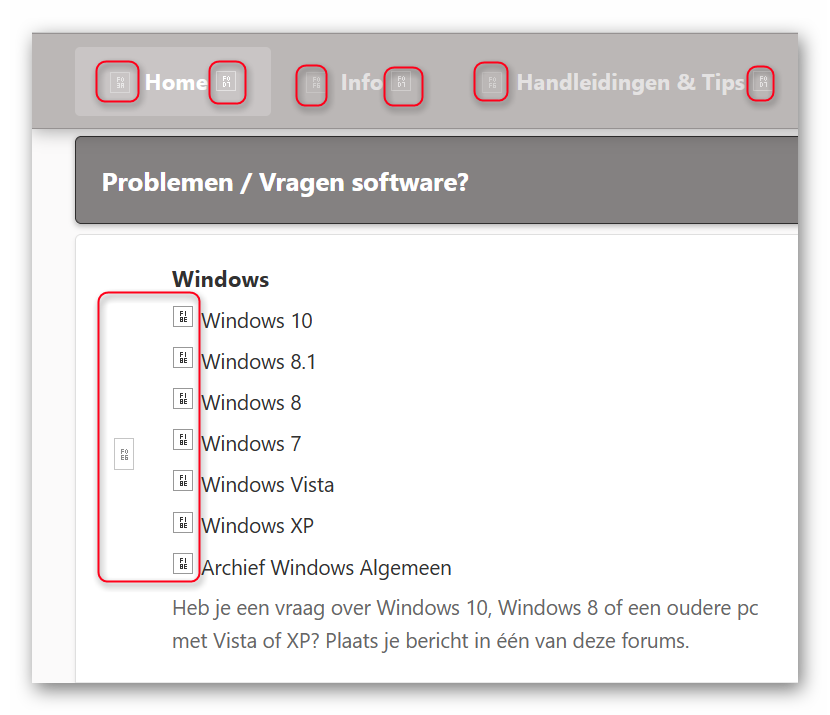Open the Archief Windows Algemeen link

click(327, 567)
